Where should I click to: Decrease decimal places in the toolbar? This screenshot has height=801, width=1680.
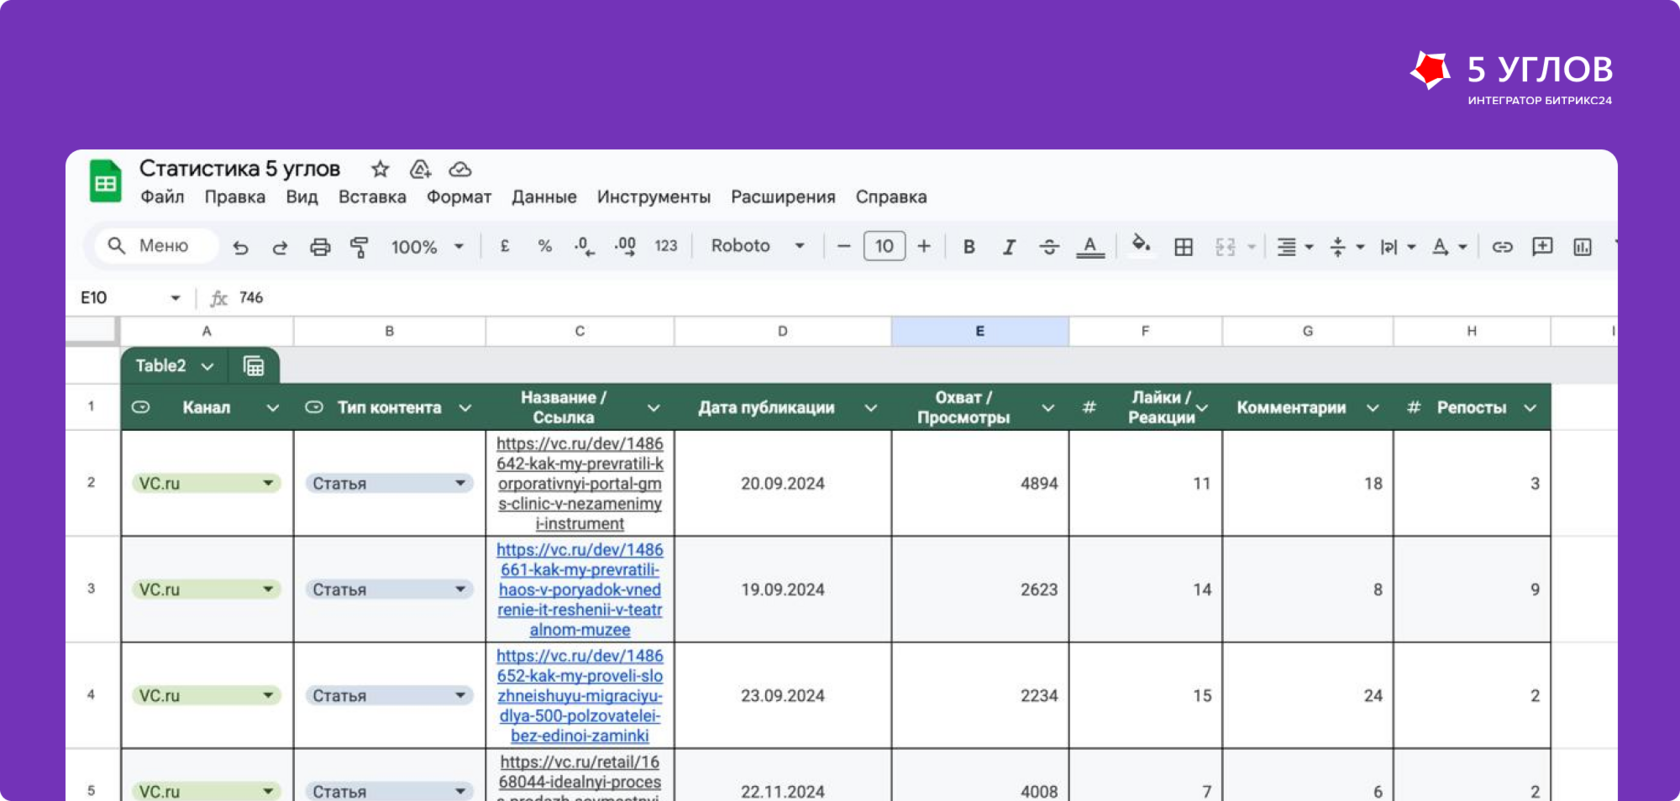coord(585,246)
